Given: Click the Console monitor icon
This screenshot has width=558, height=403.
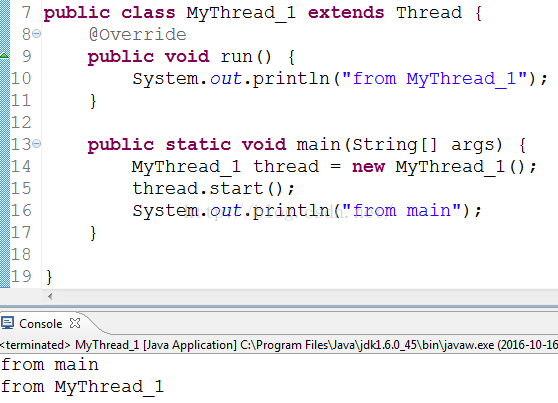Looking at the screenshot, I should click(x=7, y=323).
